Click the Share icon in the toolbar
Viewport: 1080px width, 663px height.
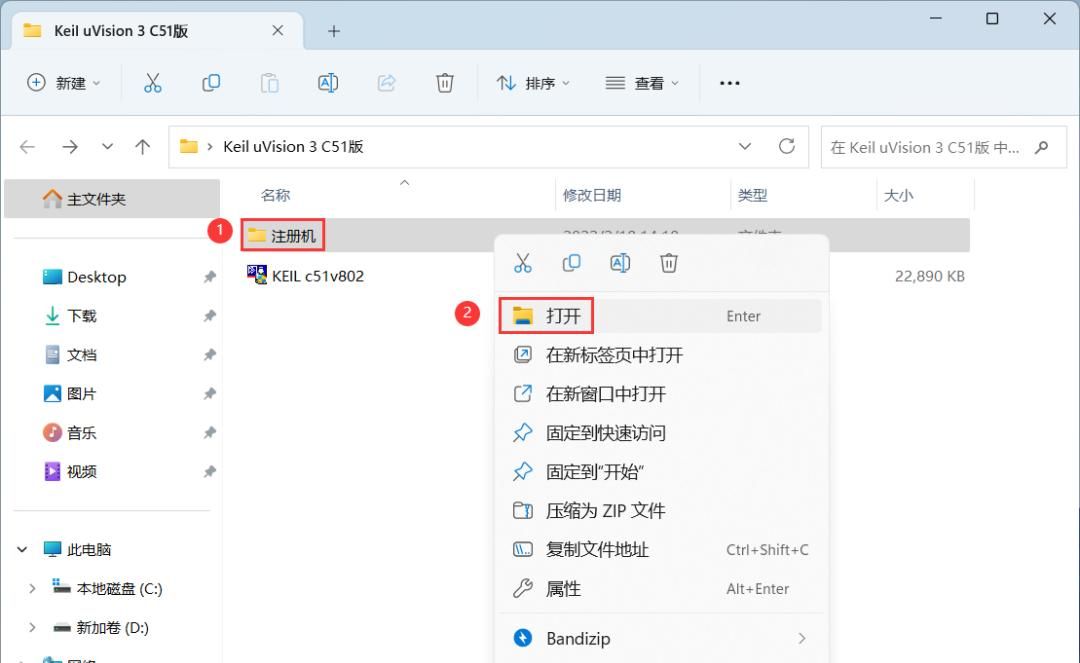pyautogui.click(x=386, y=83)
